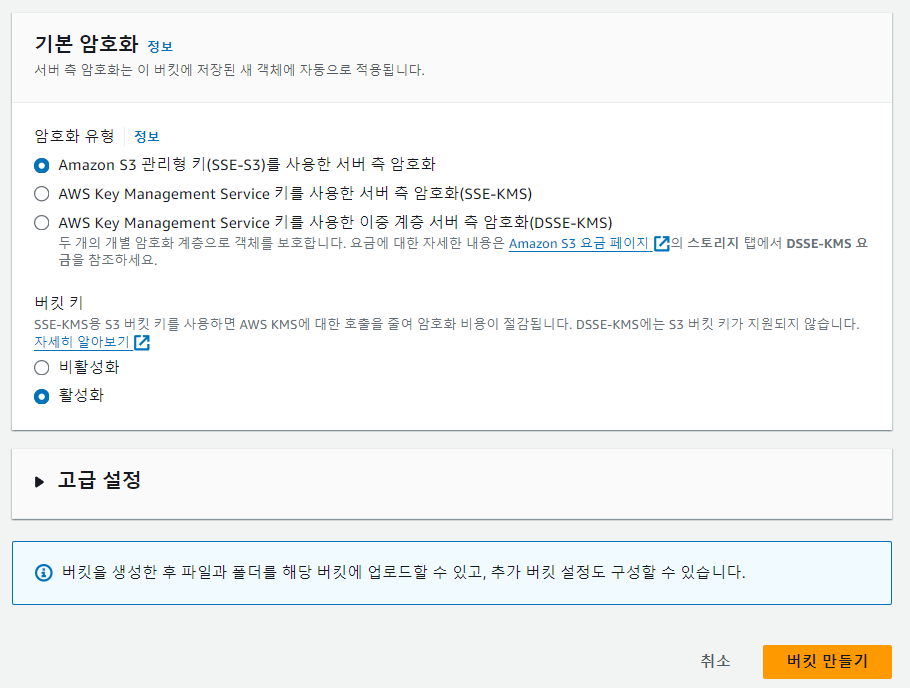Expand the 고급 설정 section

(x=39, y=482)
